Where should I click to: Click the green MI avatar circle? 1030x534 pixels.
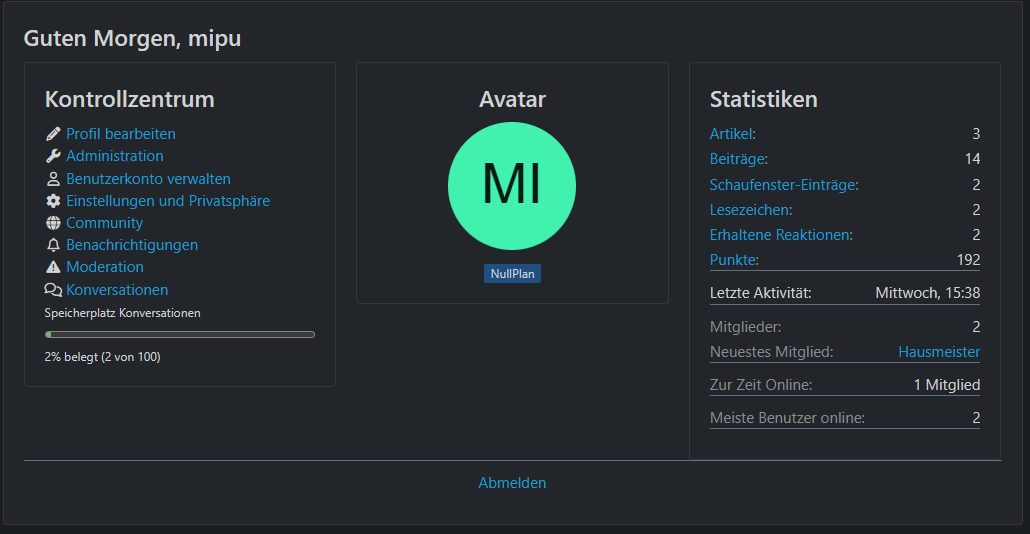tap(512, 185)
